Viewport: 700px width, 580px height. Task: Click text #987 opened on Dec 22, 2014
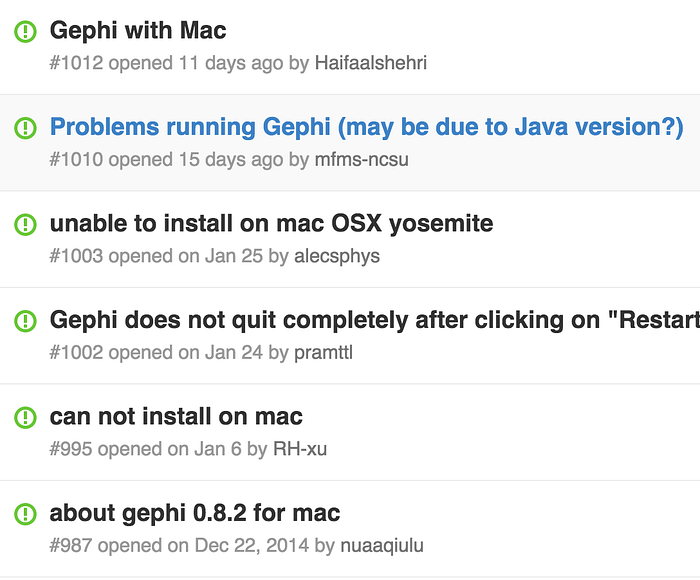[x=179, y=546]
